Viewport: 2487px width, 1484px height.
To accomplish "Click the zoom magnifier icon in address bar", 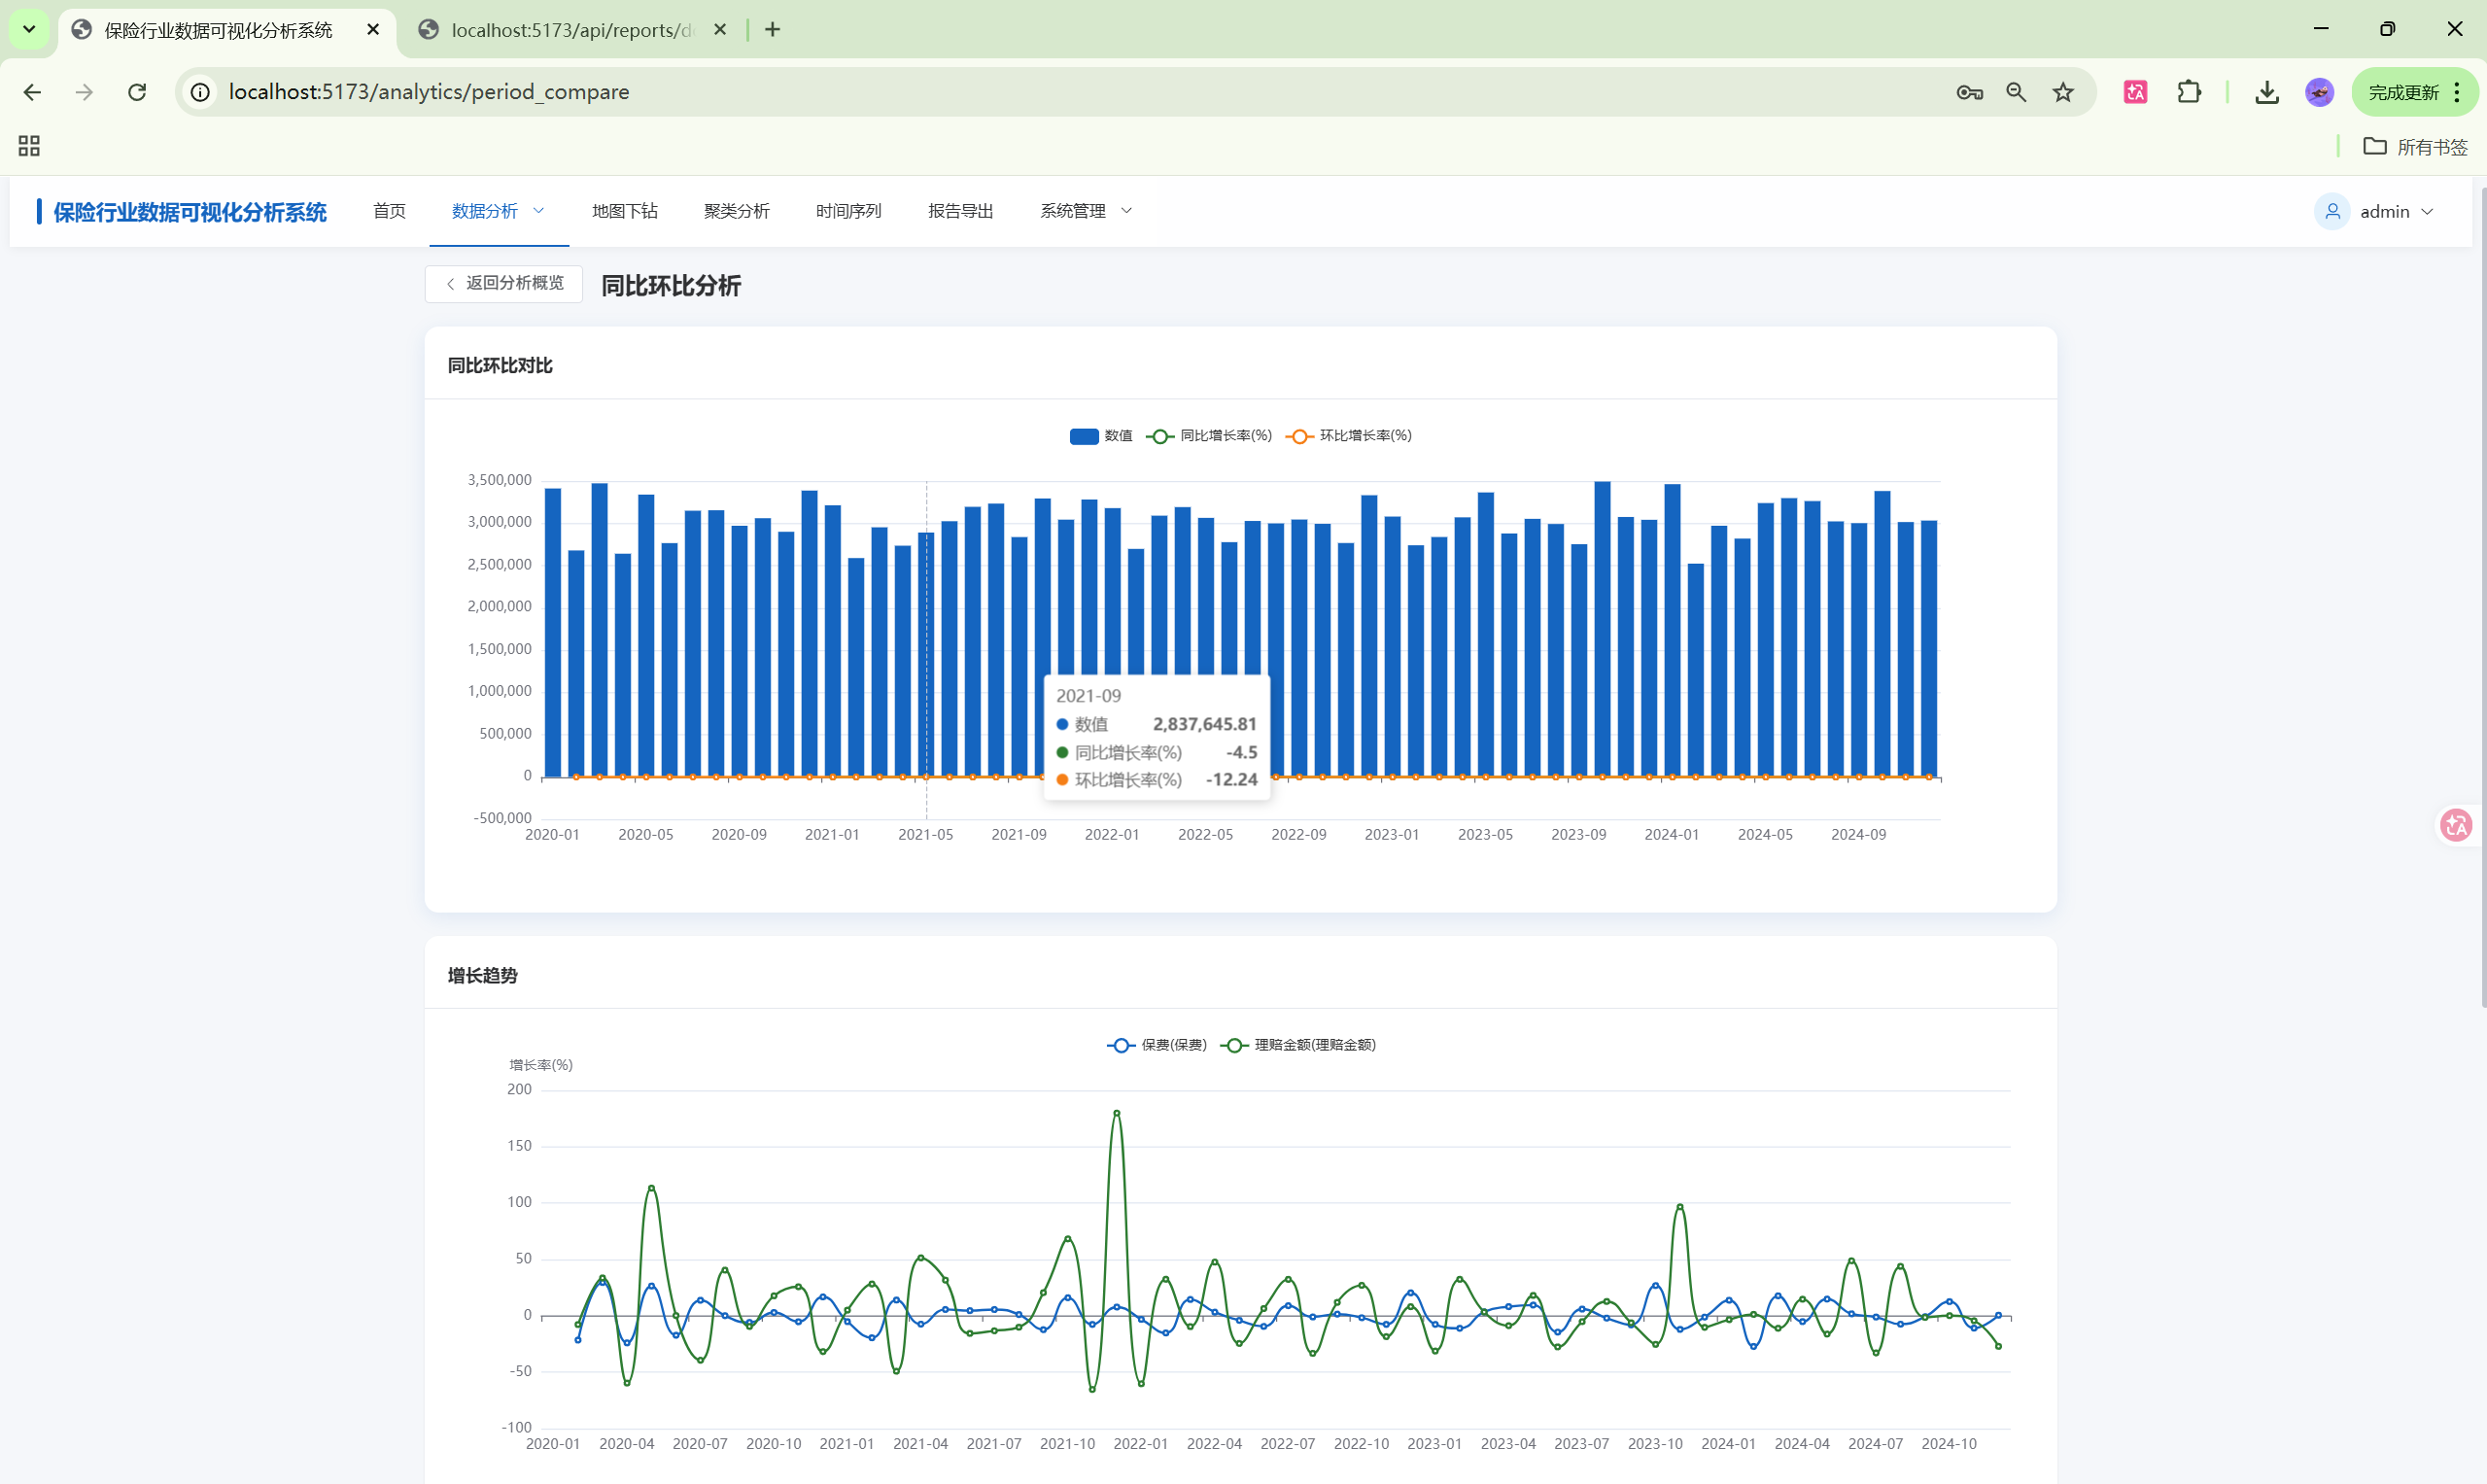I will pyautogui.click(x=2016, y=92).
